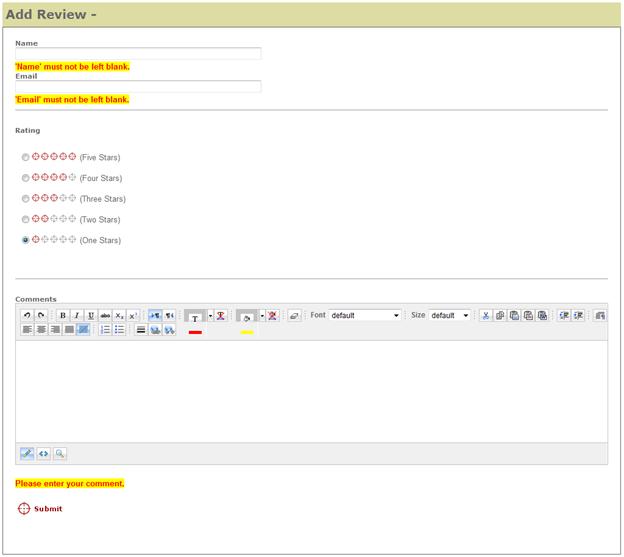
Task: Clear formatting with the eraser icon
Action: coord(294,316)
